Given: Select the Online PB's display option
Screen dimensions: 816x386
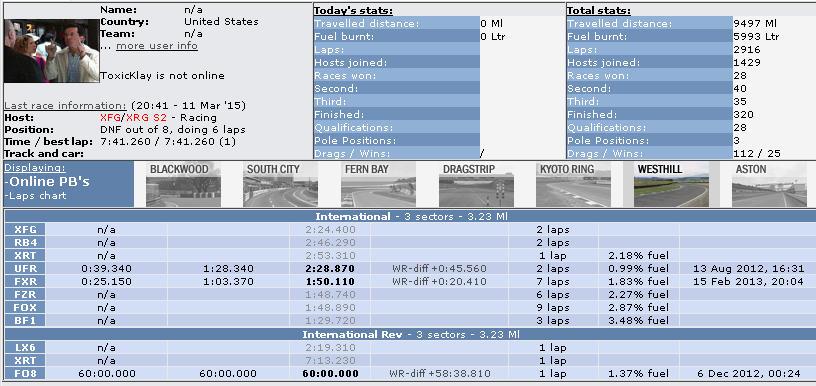Looking at the screenshot, I should click(x=39, y=182).
